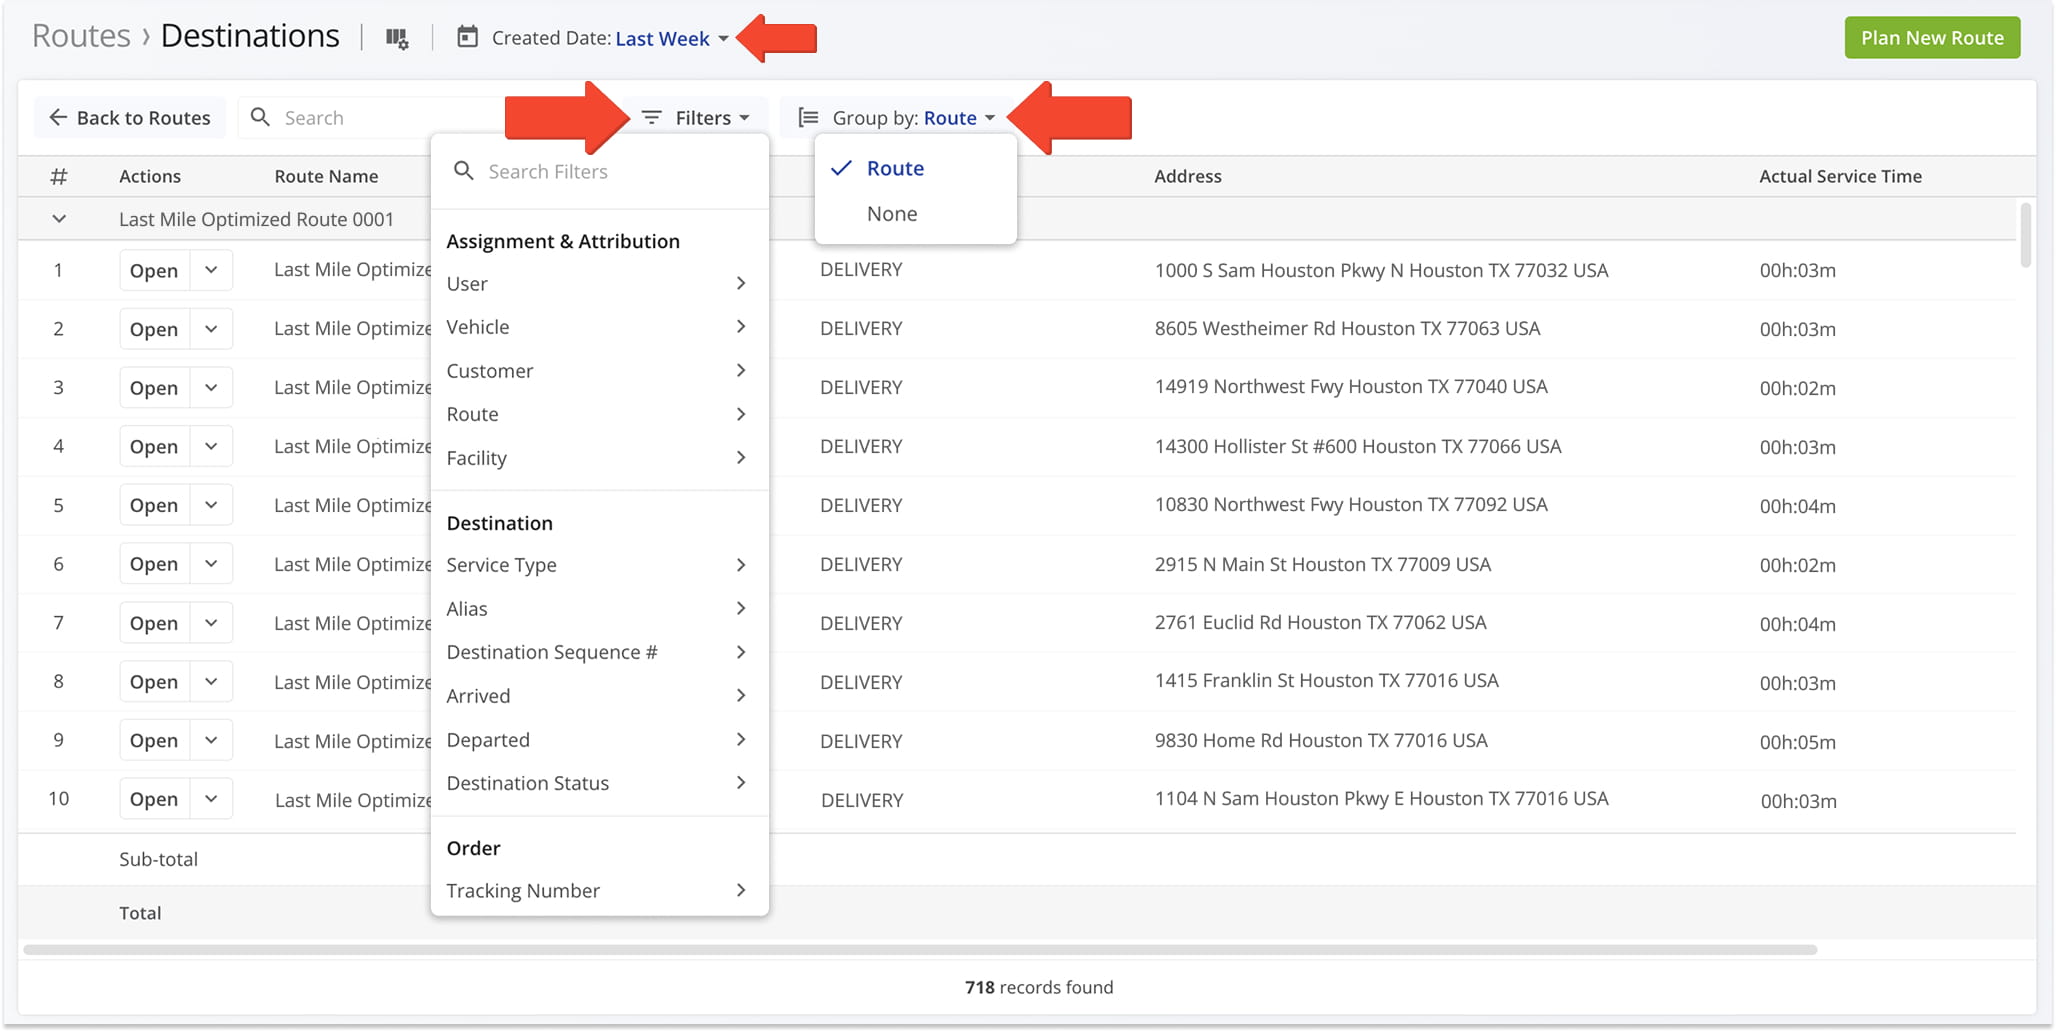Click the back arrow icon for Routes
This screenshot has width=2056, height=1032.
(58, 118)
